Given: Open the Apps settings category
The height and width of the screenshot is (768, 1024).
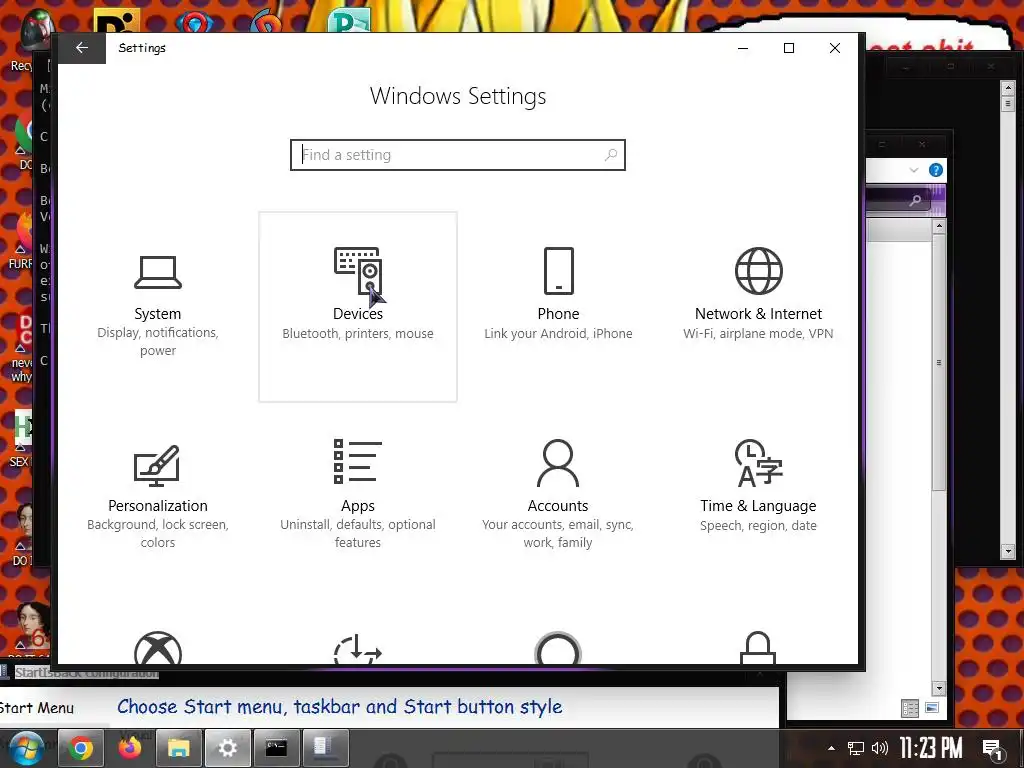Looking at the screenshot, I should (358, 496).
